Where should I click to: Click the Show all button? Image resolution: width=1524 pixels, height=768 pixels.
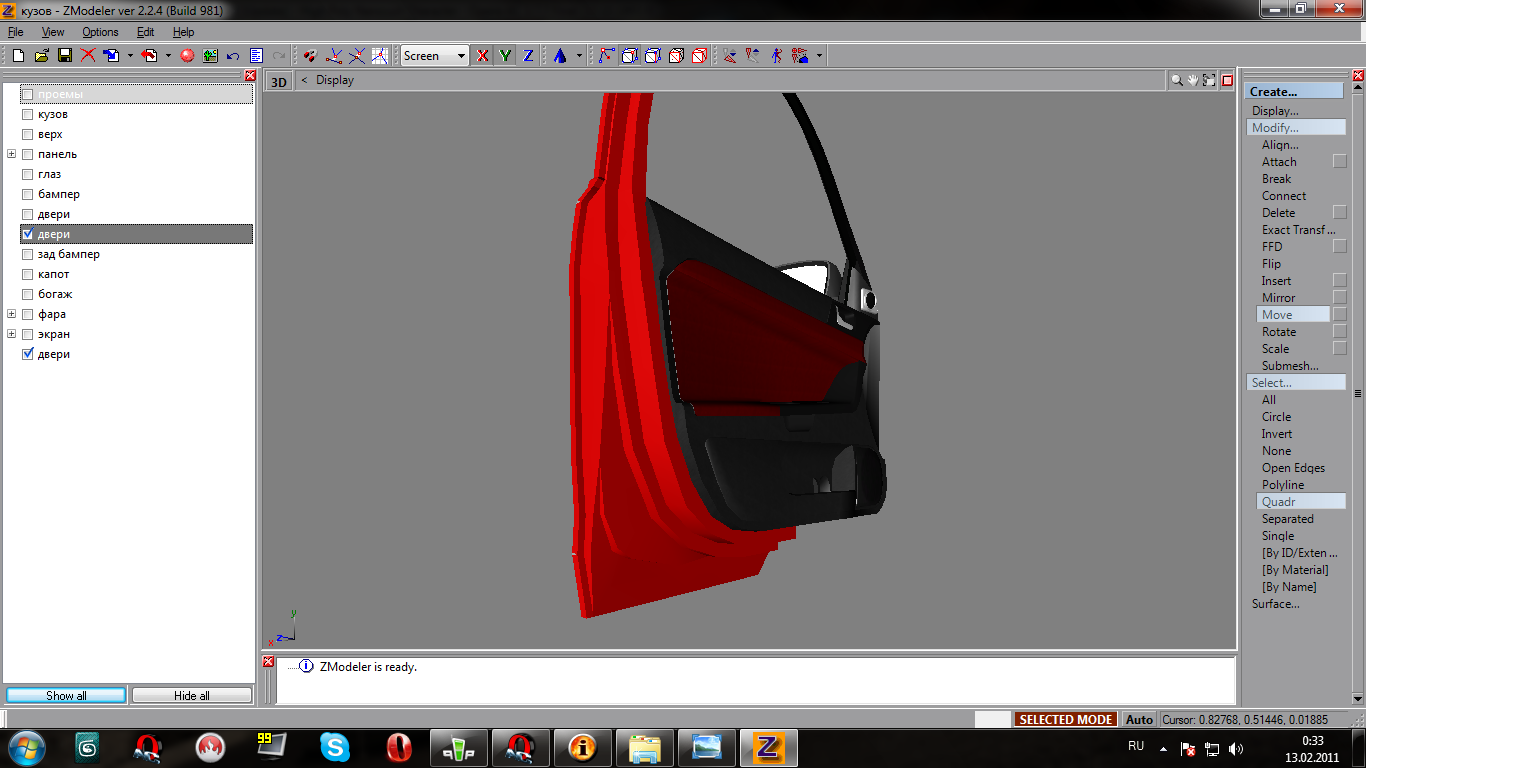(66, 696)
